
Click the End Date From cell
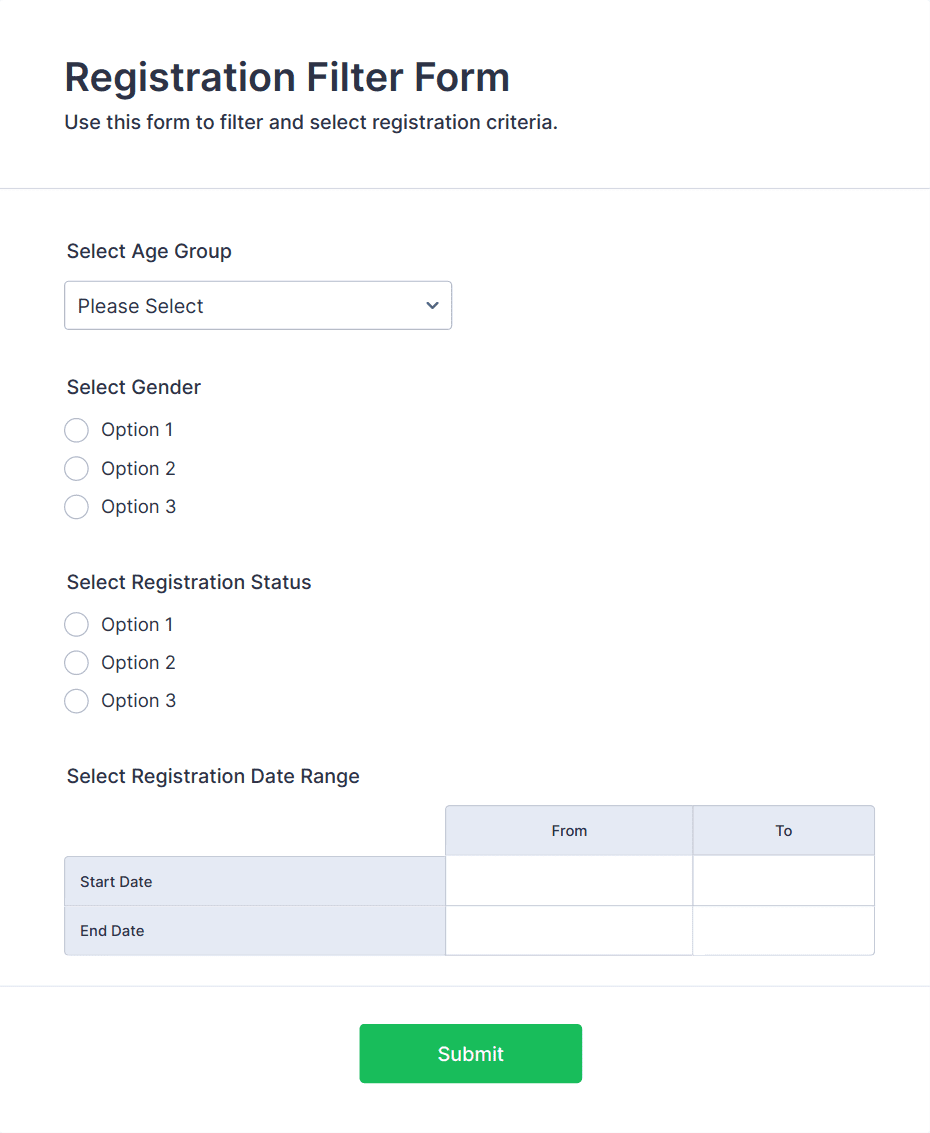tap(569, 931)
